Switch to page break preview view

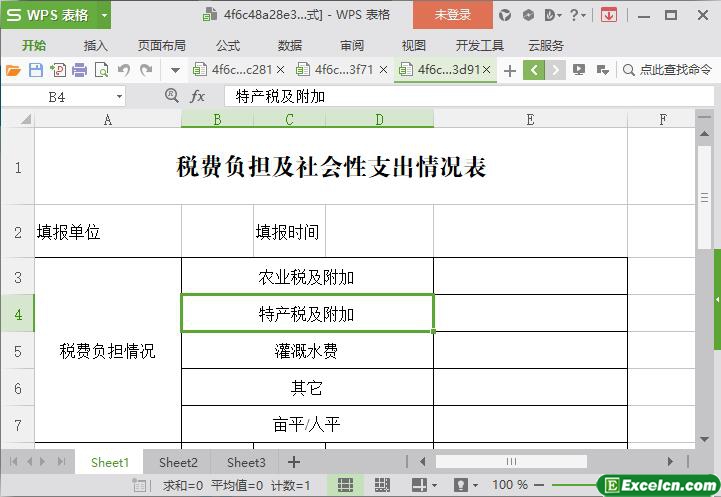tap(382, 485)
